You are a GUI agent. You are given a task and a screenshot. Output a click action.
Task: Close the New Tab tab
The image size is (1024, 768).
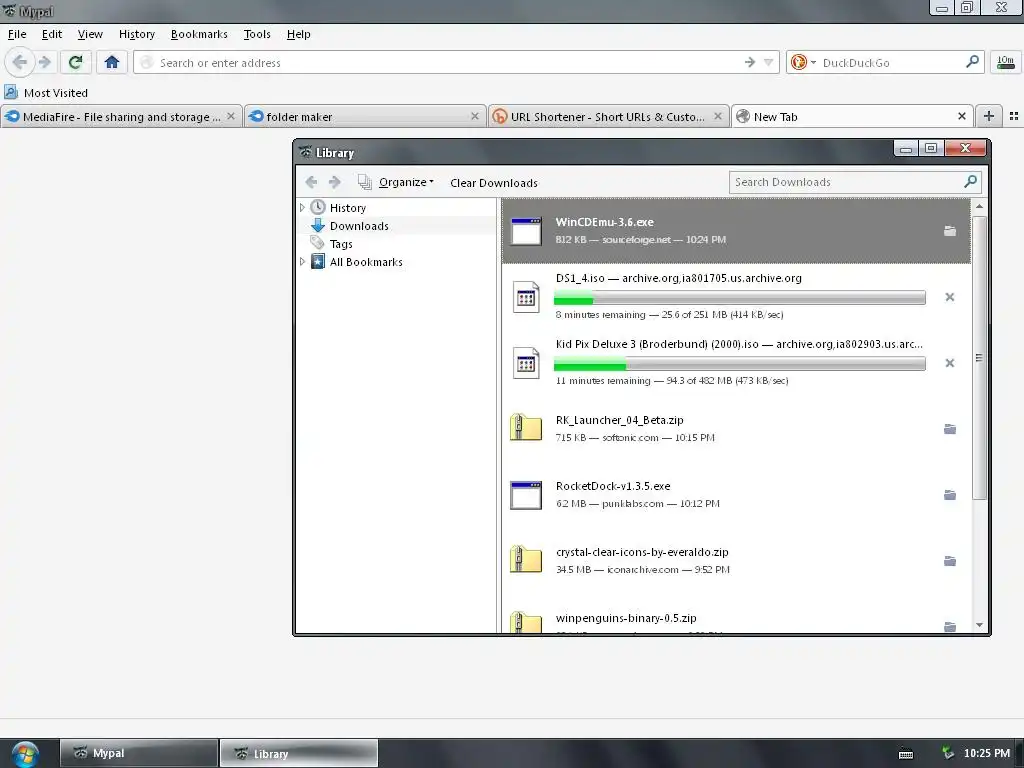tap(961, 116)
